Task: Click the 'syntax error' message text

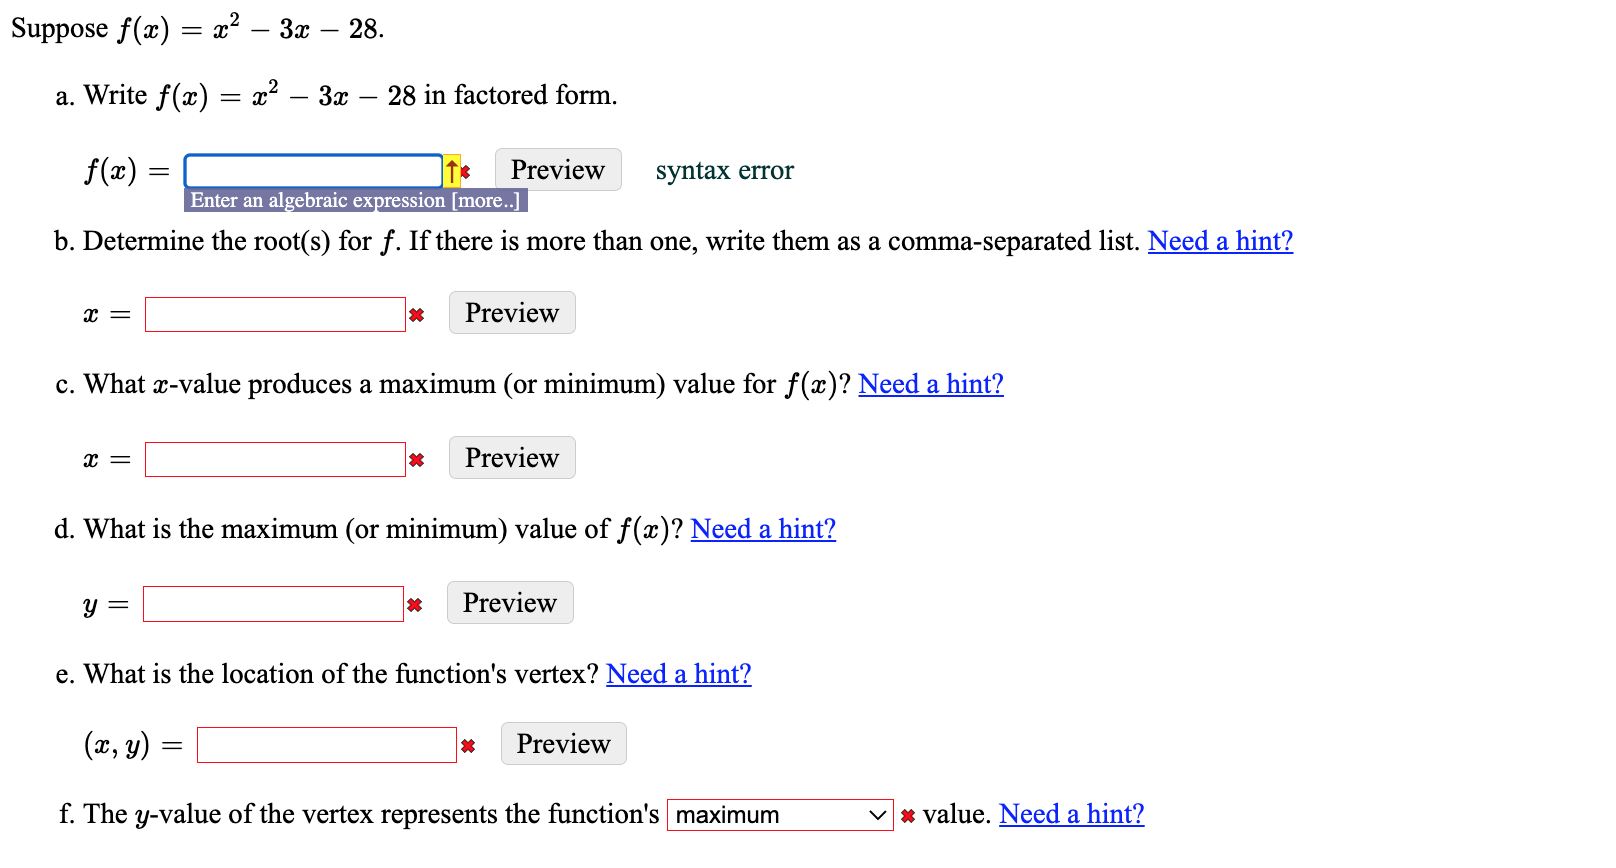Action: pyautogui.click(x=725, y=171)
